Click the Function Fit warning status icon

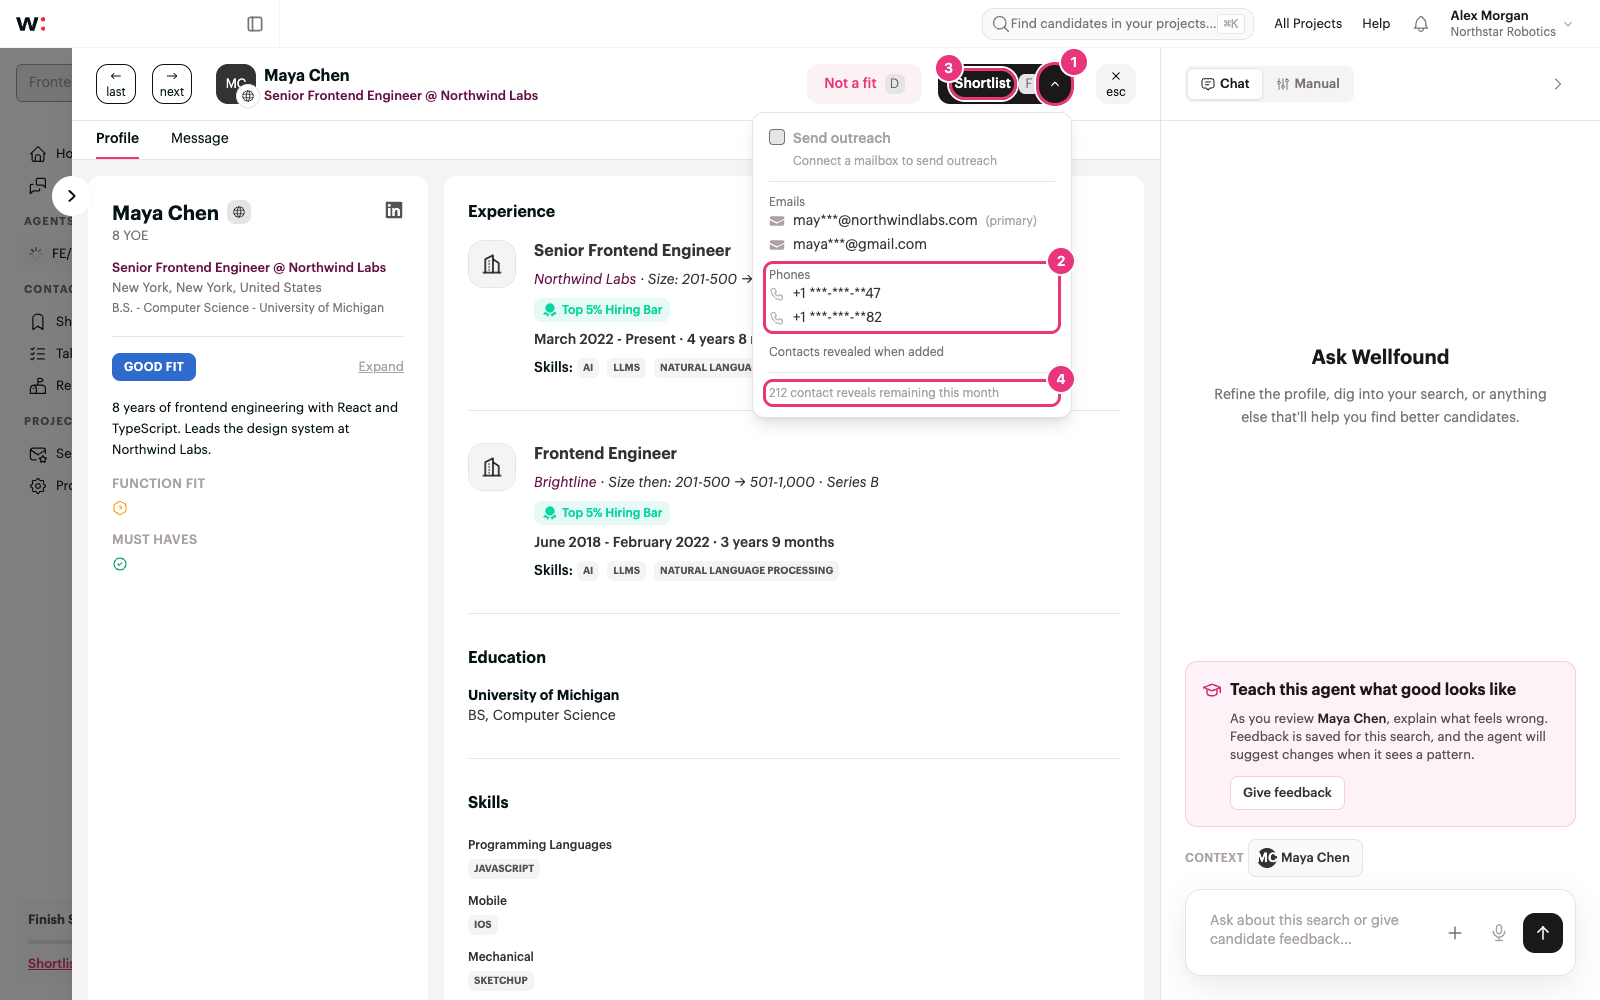click(120, 508)
